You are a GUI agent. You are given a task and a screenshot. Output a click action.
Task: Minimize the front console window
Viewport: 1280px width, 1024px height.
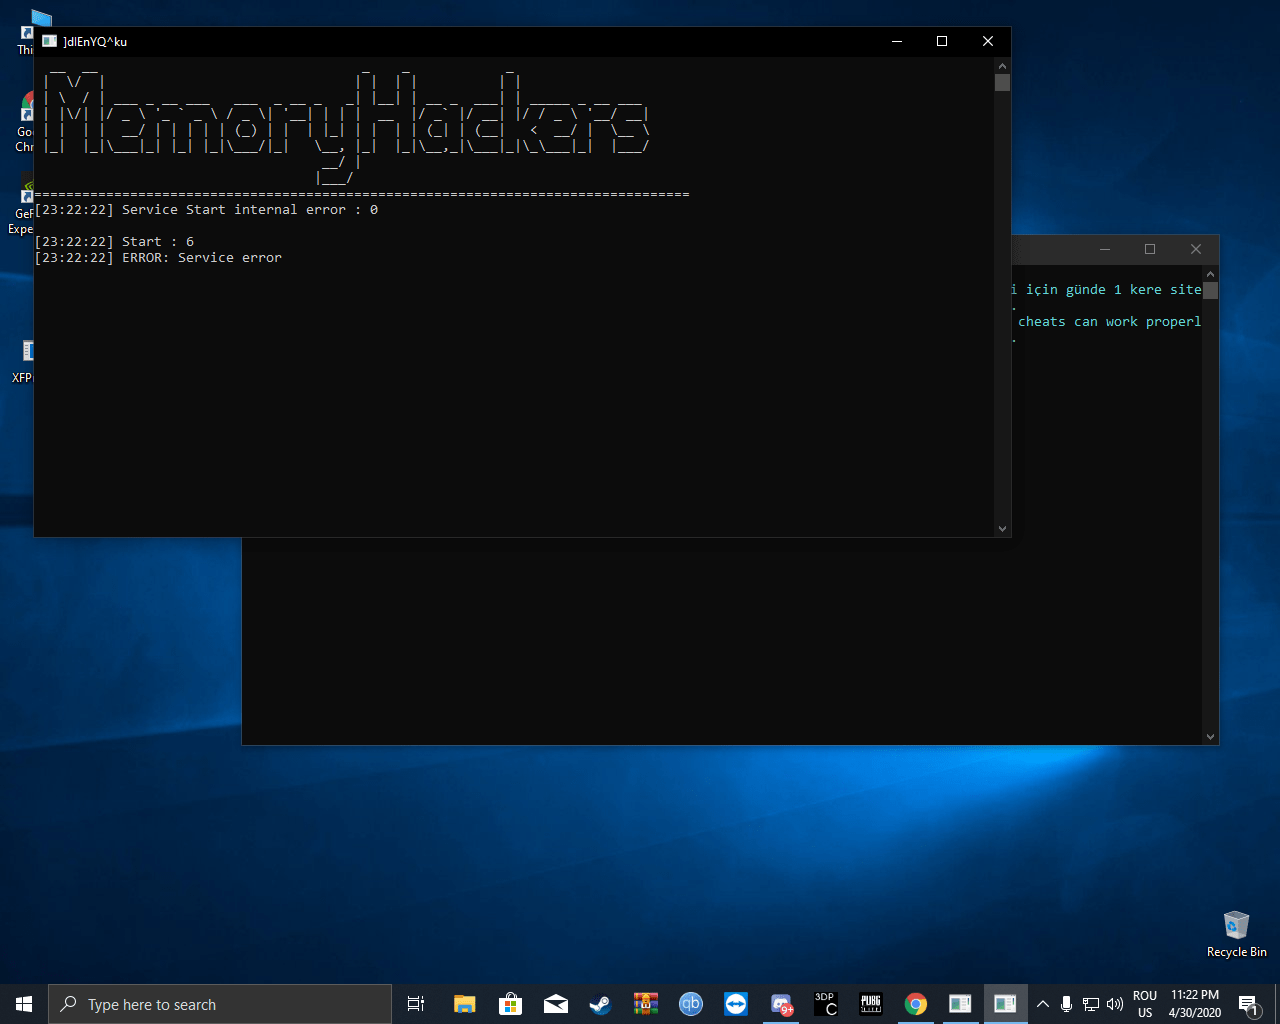point(897,41)
